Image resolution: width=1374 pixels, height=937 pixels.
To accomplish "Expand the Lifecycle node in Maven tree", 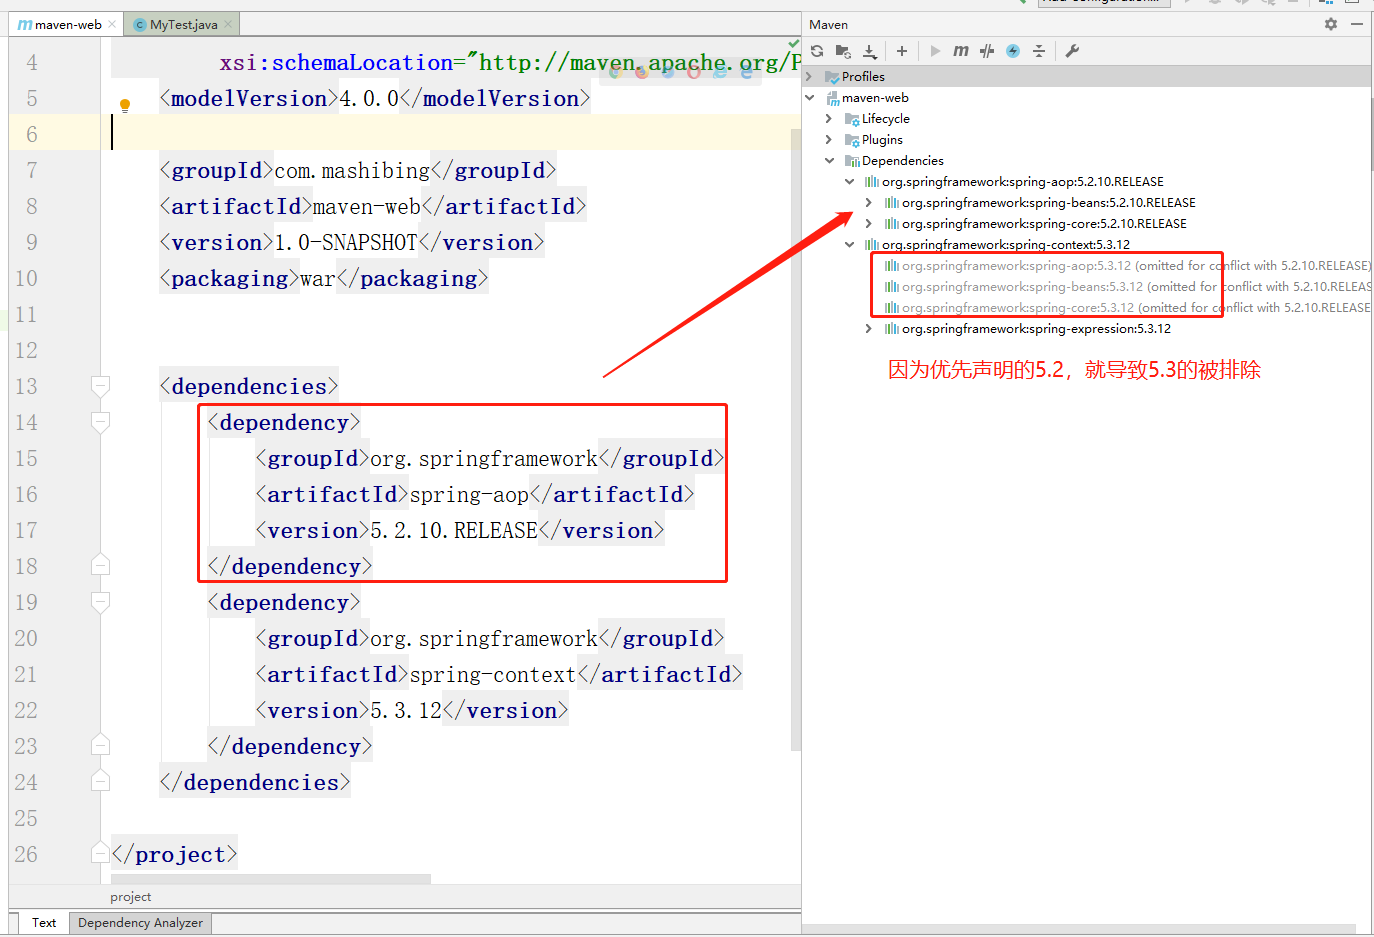I will (x=829, y=119).
